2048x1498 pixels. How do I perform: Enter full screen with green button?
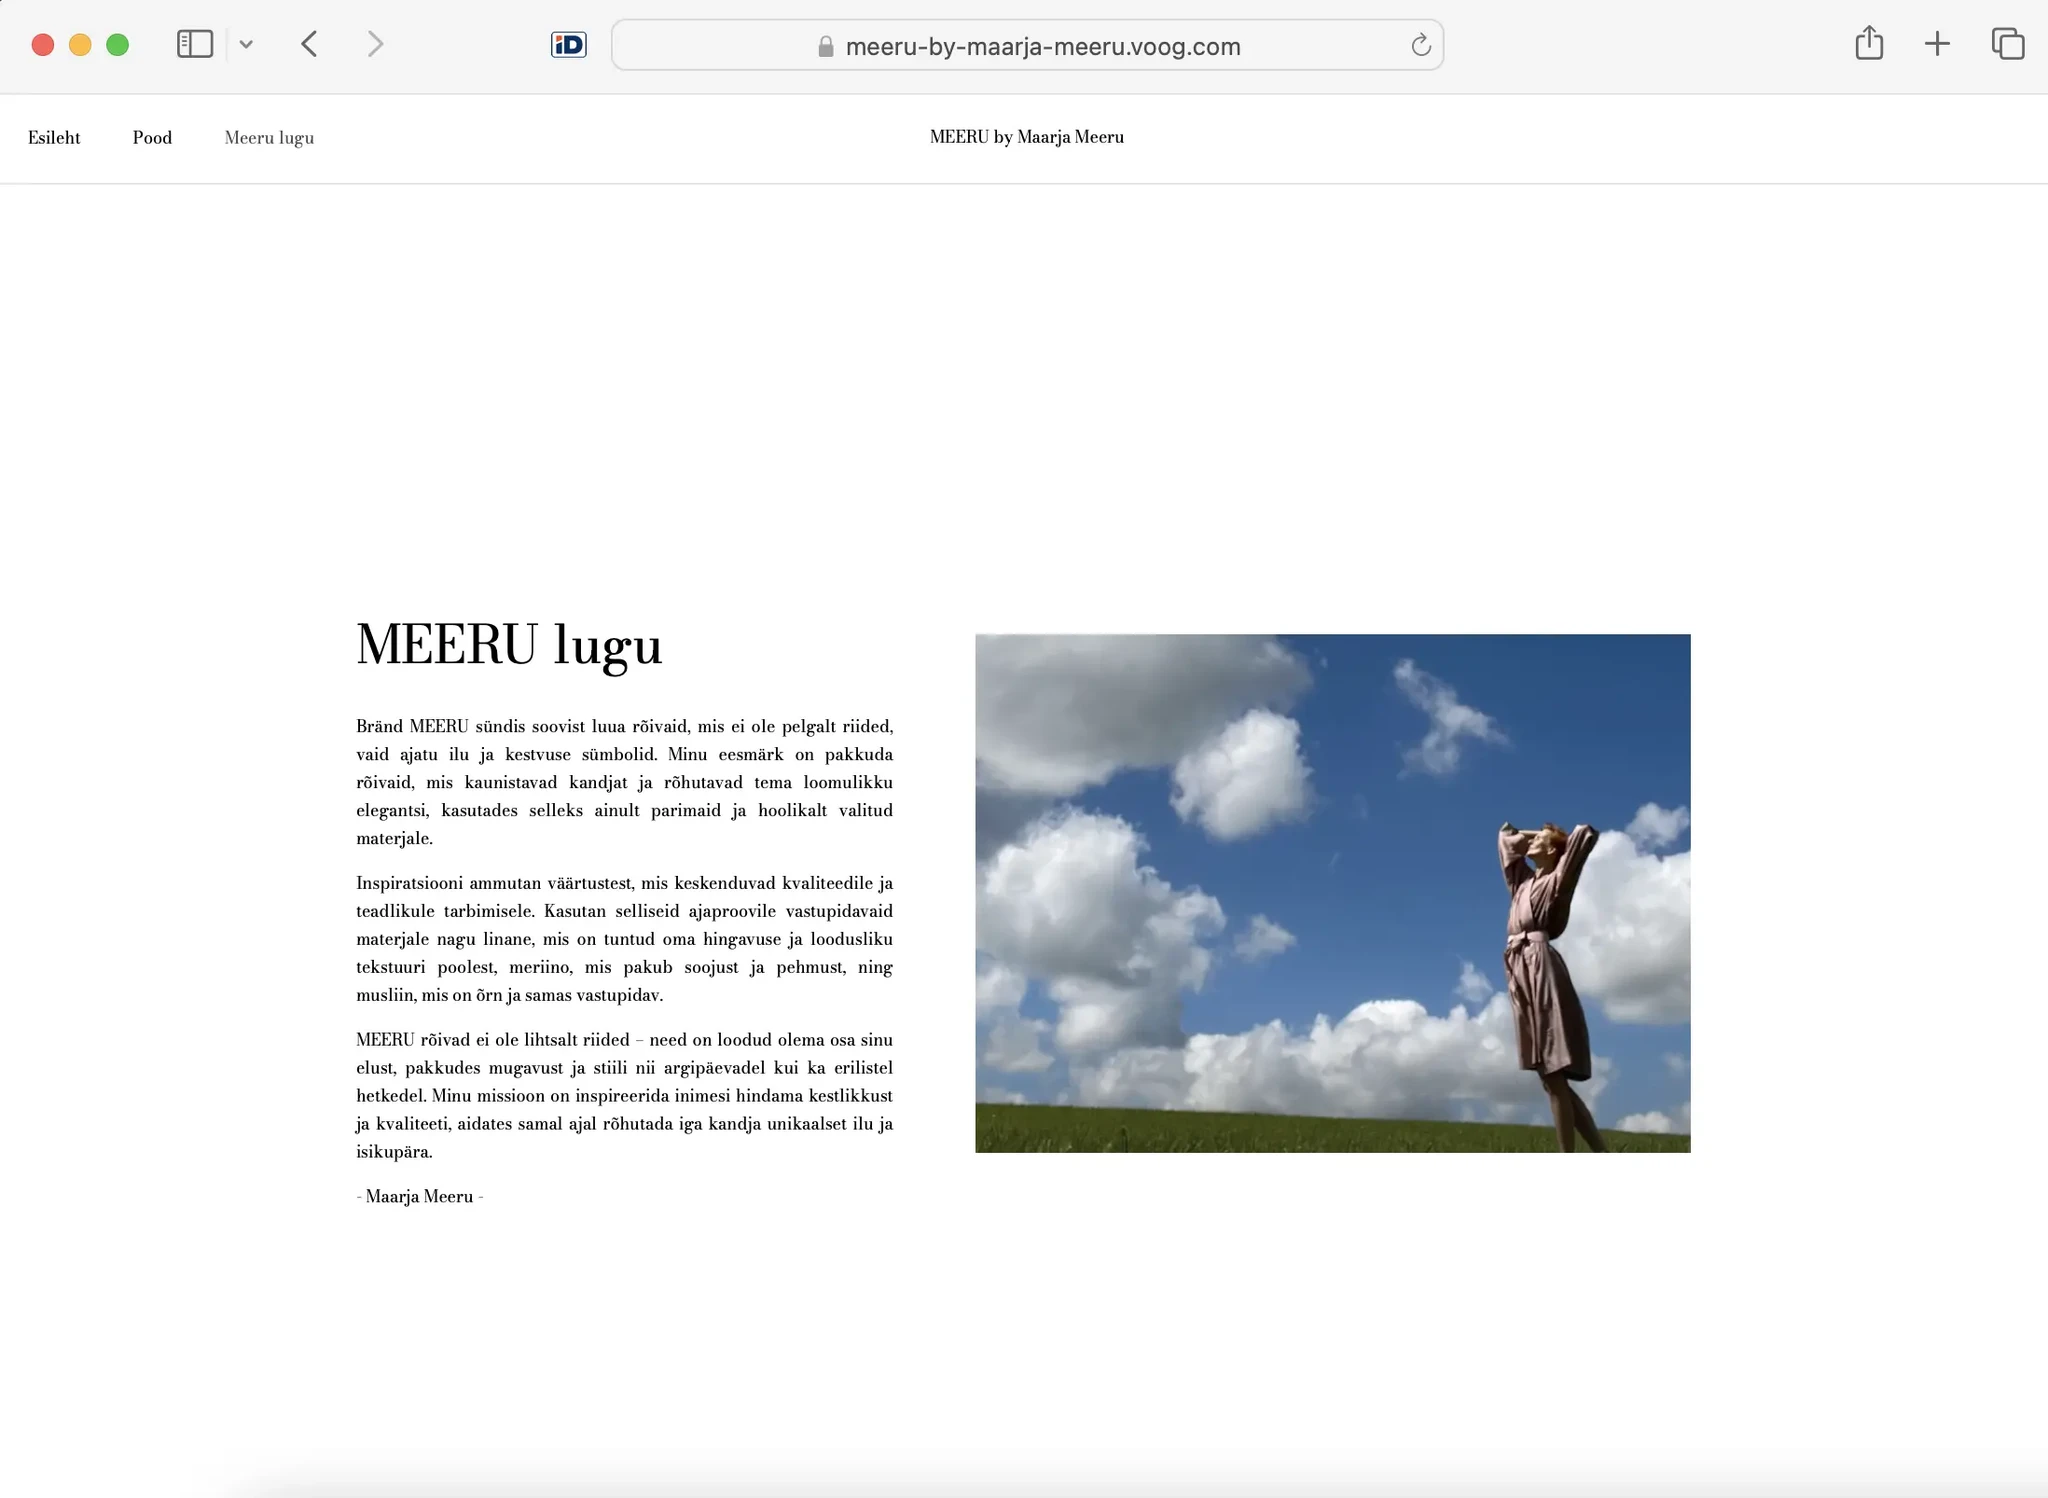click(x=117, y=45)
